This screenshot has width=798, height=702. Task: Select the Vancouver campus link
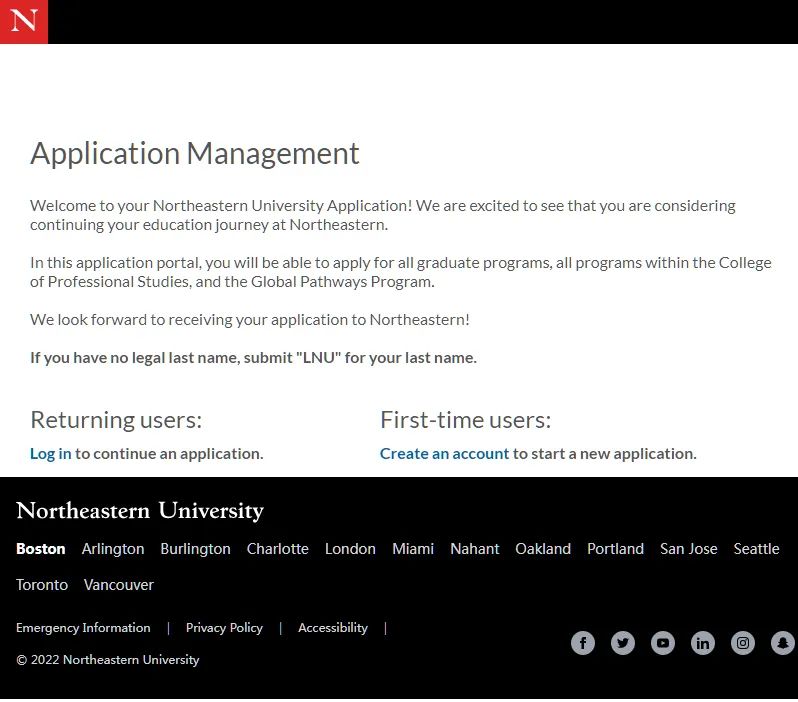(x=119, y=584)
